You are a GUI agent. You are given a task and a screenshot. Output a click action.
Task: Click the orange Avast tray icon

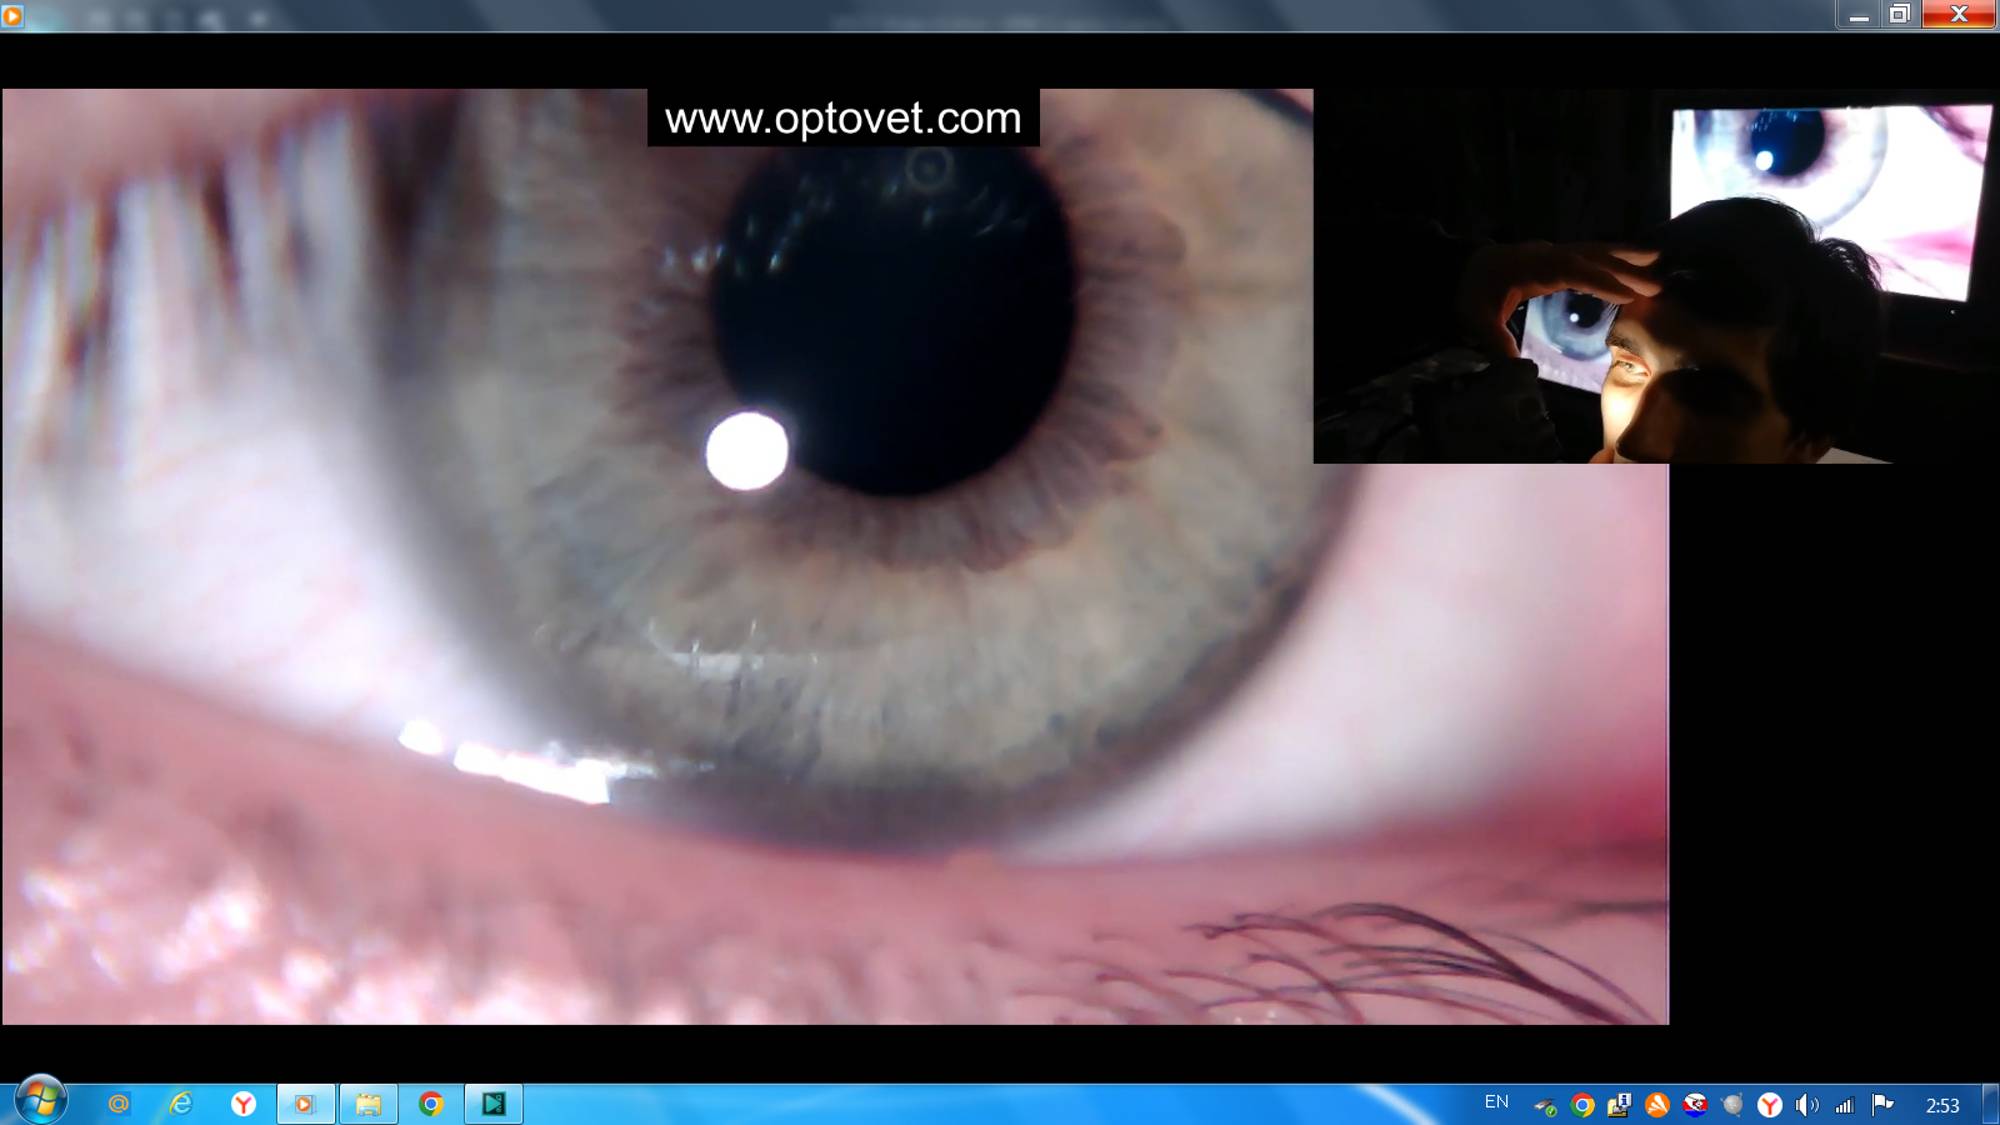1657,1105
